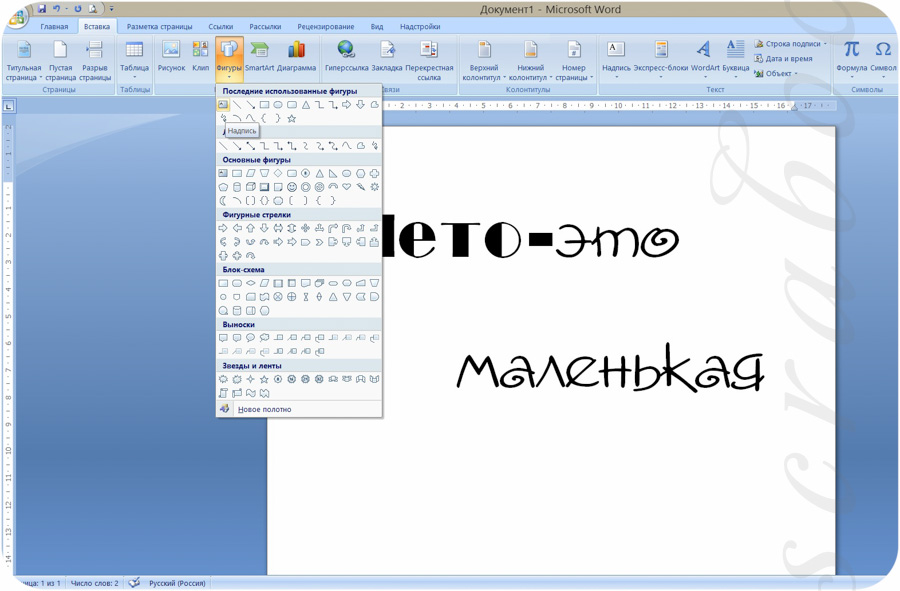Insert a Разрыв страницы page break
900x591 pixels.
95,60
